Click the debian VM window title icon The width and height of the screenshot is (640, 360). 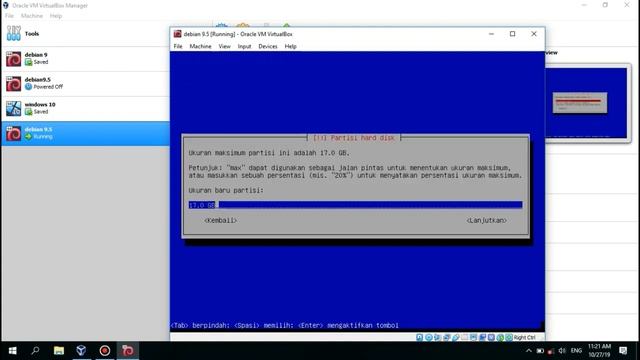177,34
